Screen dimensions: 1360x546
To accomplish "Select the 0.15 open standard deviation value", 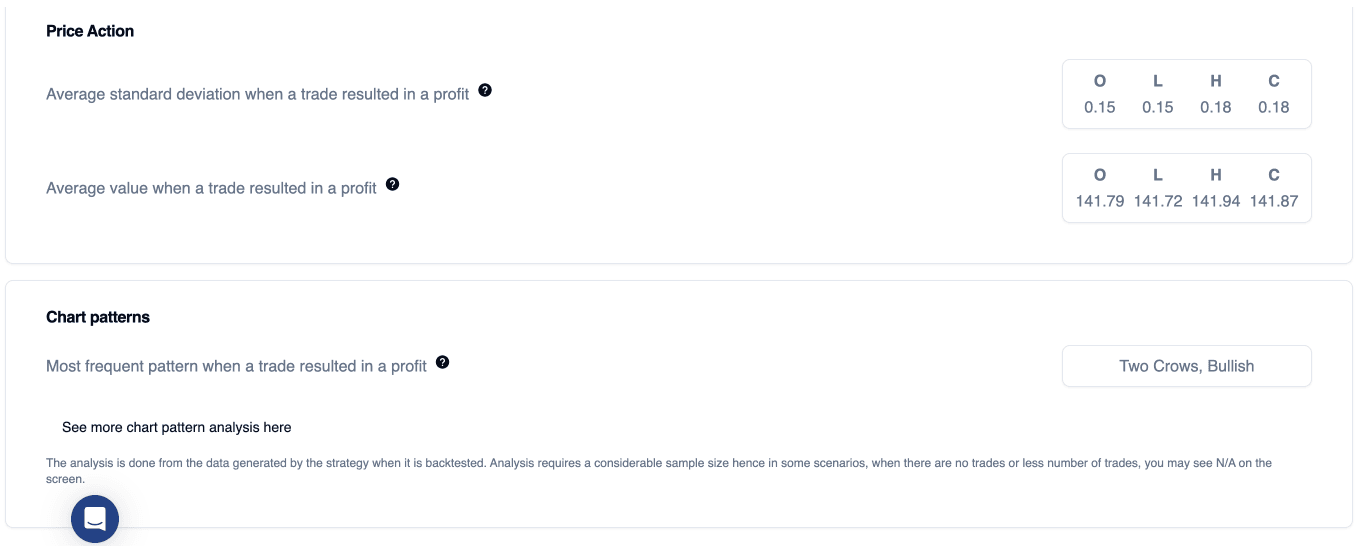I will point(1100,107).
